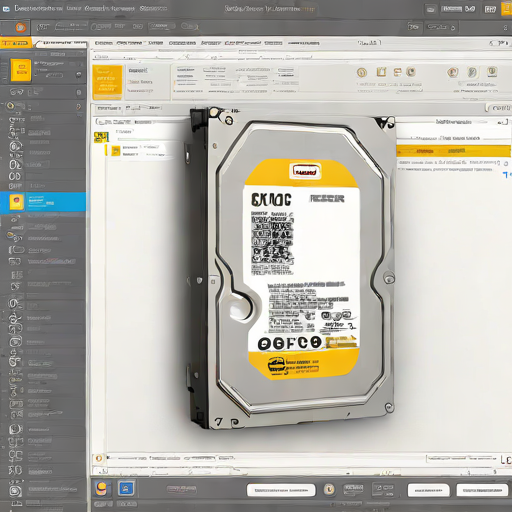
Task: Click the small orange circle below the main panel
Action: click(99, 458)
